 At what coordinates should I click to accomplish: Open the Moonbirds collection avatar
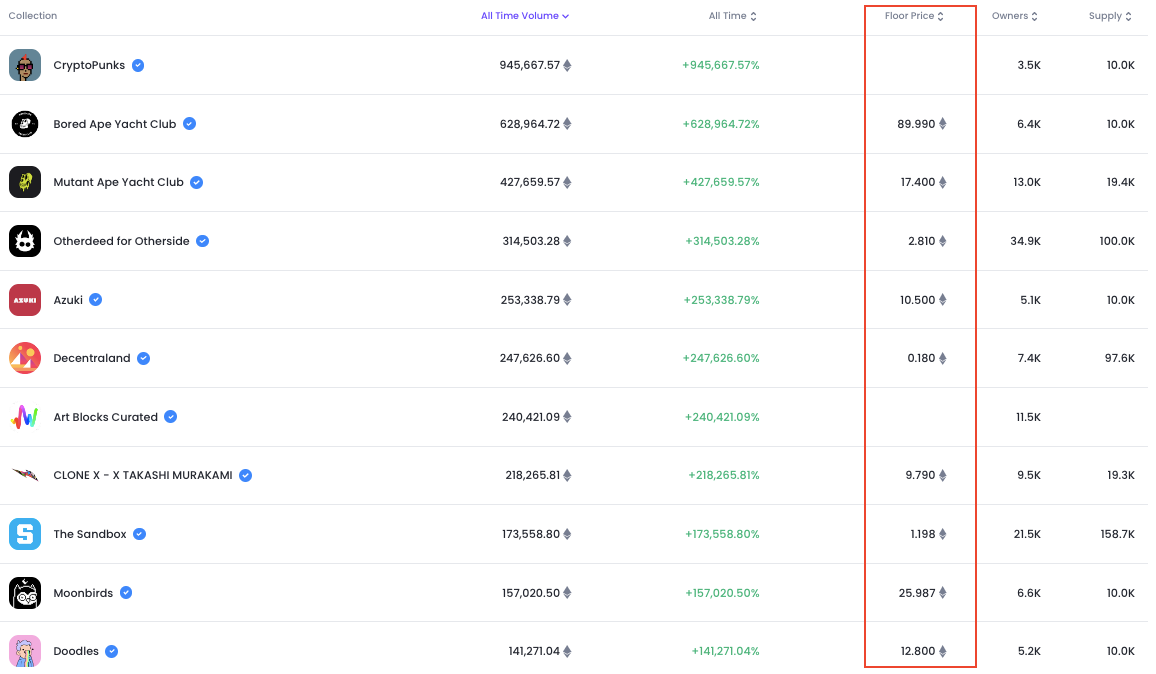click(x=24, y=593)
